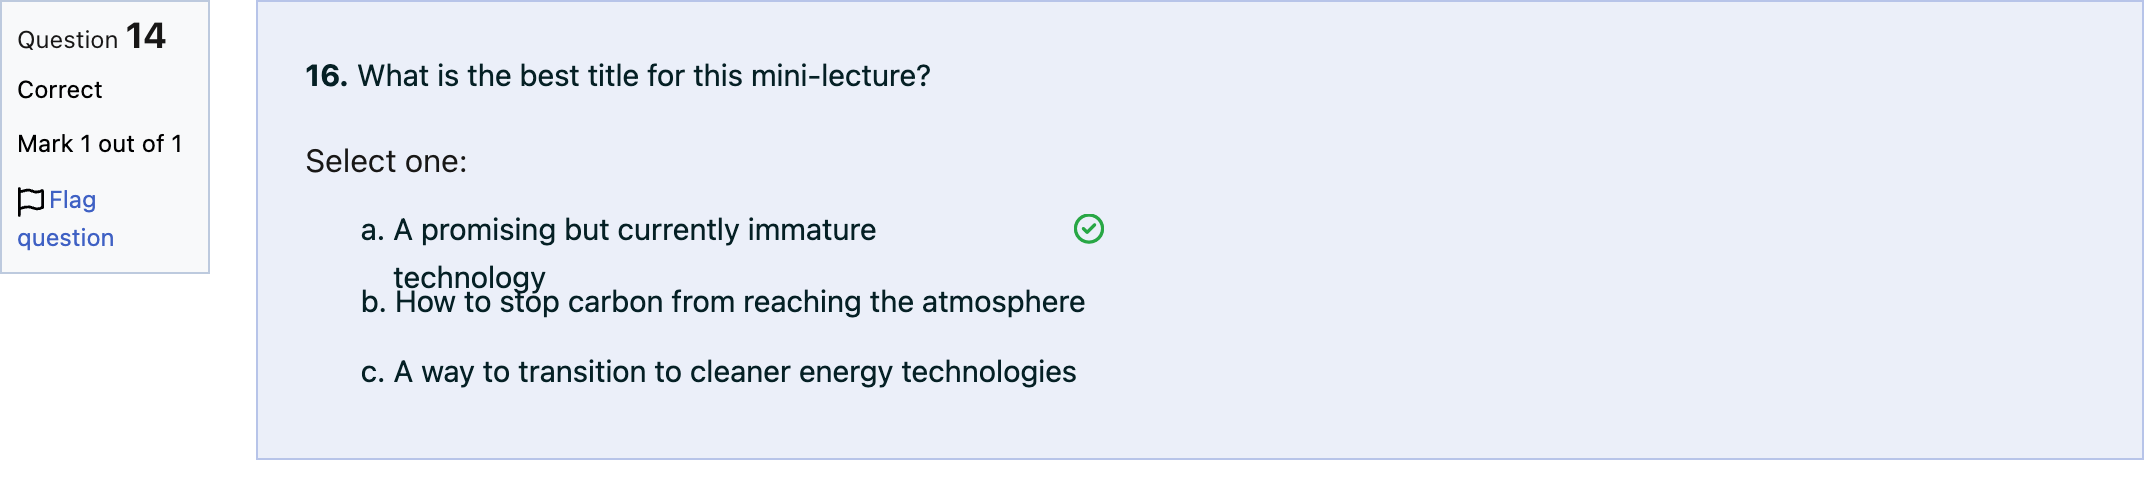This screenshot has height=492, width=2144.
Task: Click the 'a.' answer letter label
Action: (x=372, y=231)
